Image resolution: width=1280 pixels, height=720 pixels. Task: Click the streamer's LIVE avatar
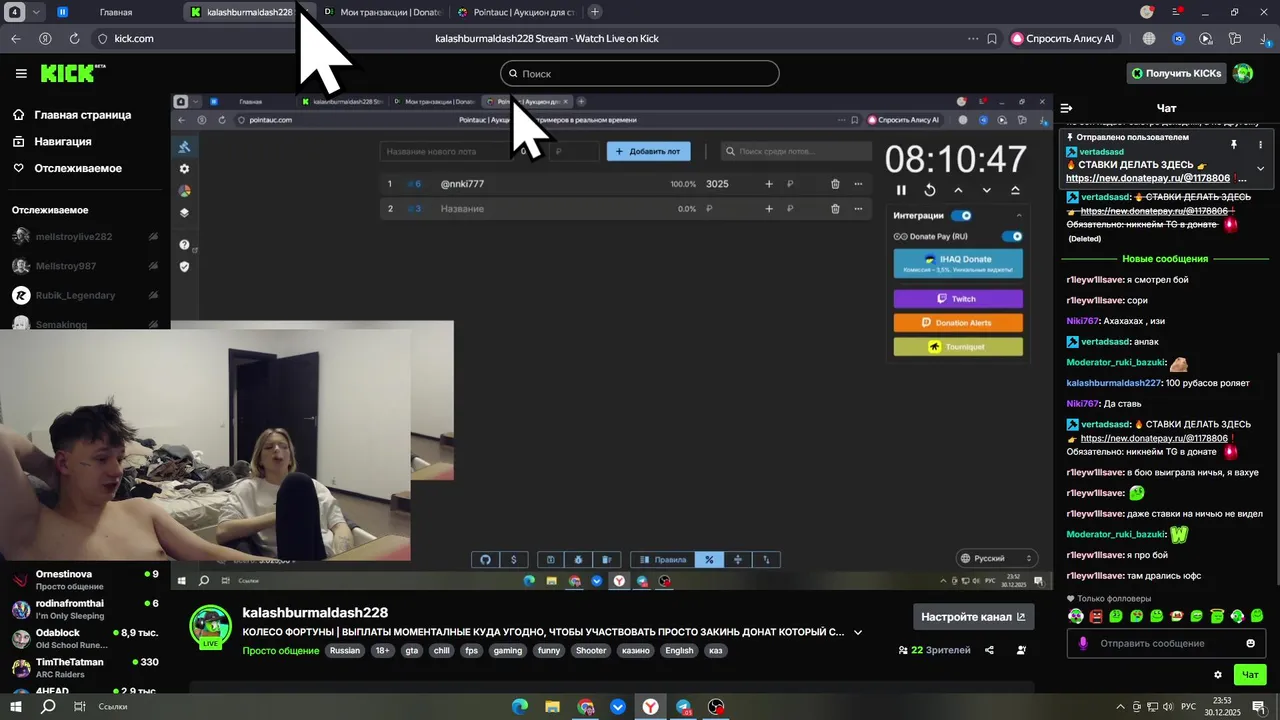tap(210, 627)
